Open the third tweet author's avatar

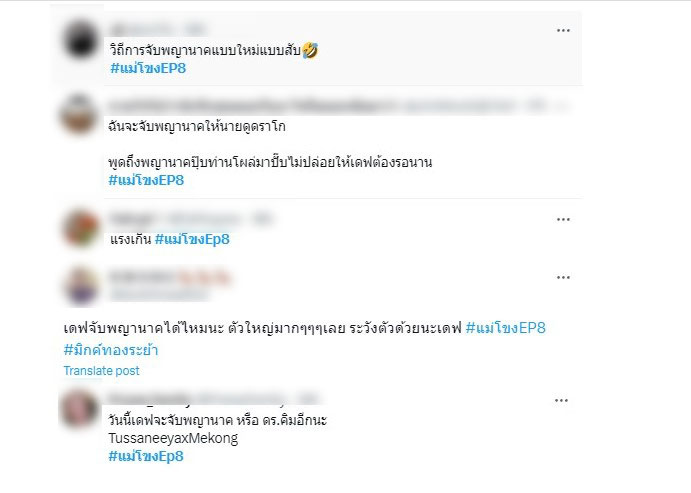click(81, 229)
